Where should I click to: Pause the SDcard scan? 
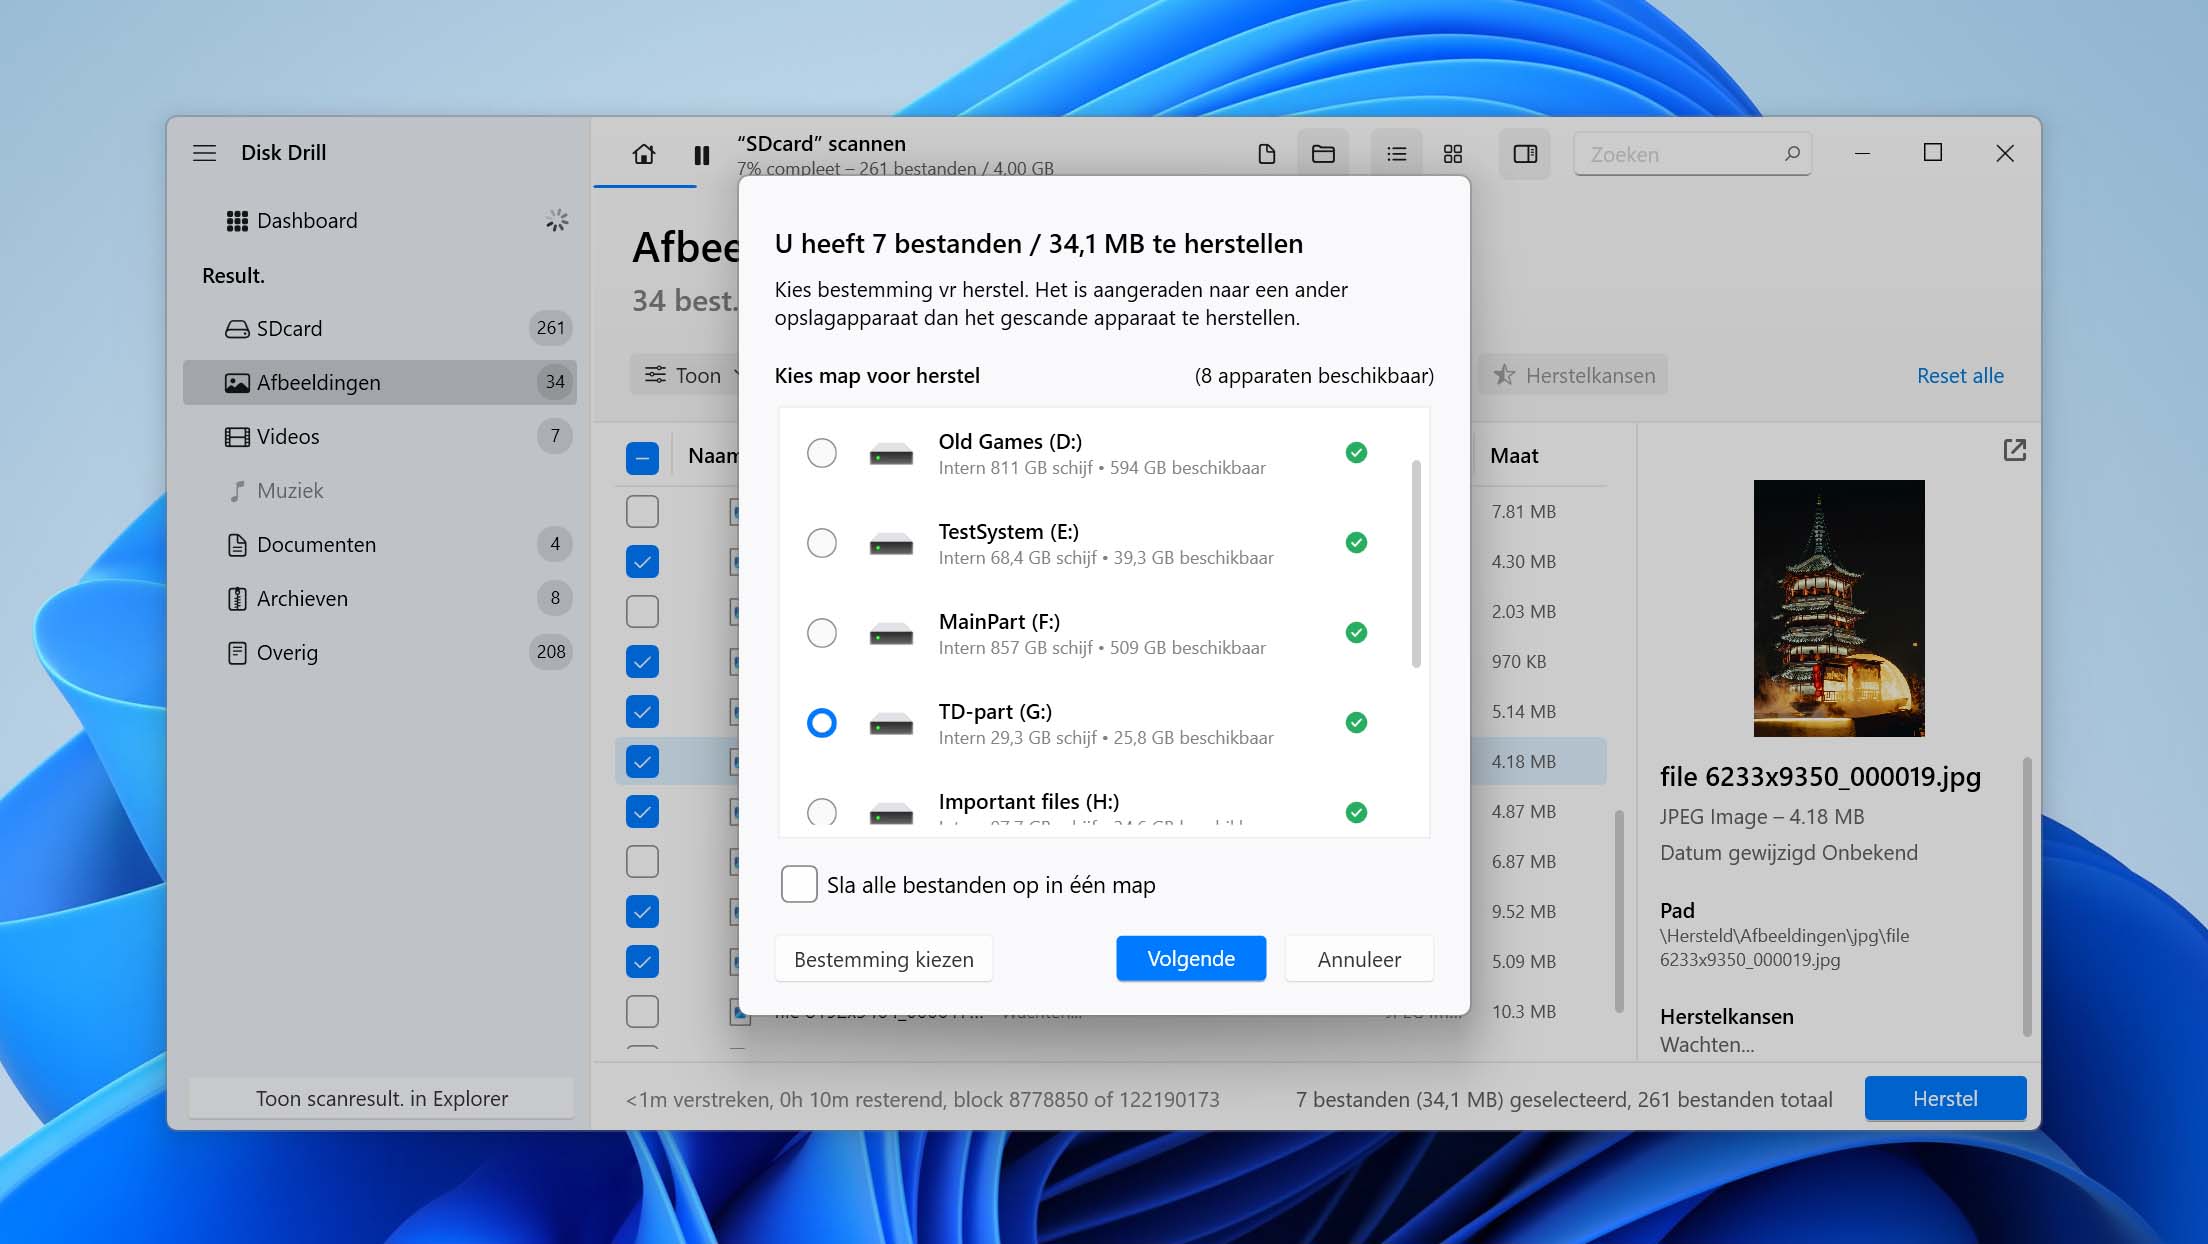tap(702, 155)
